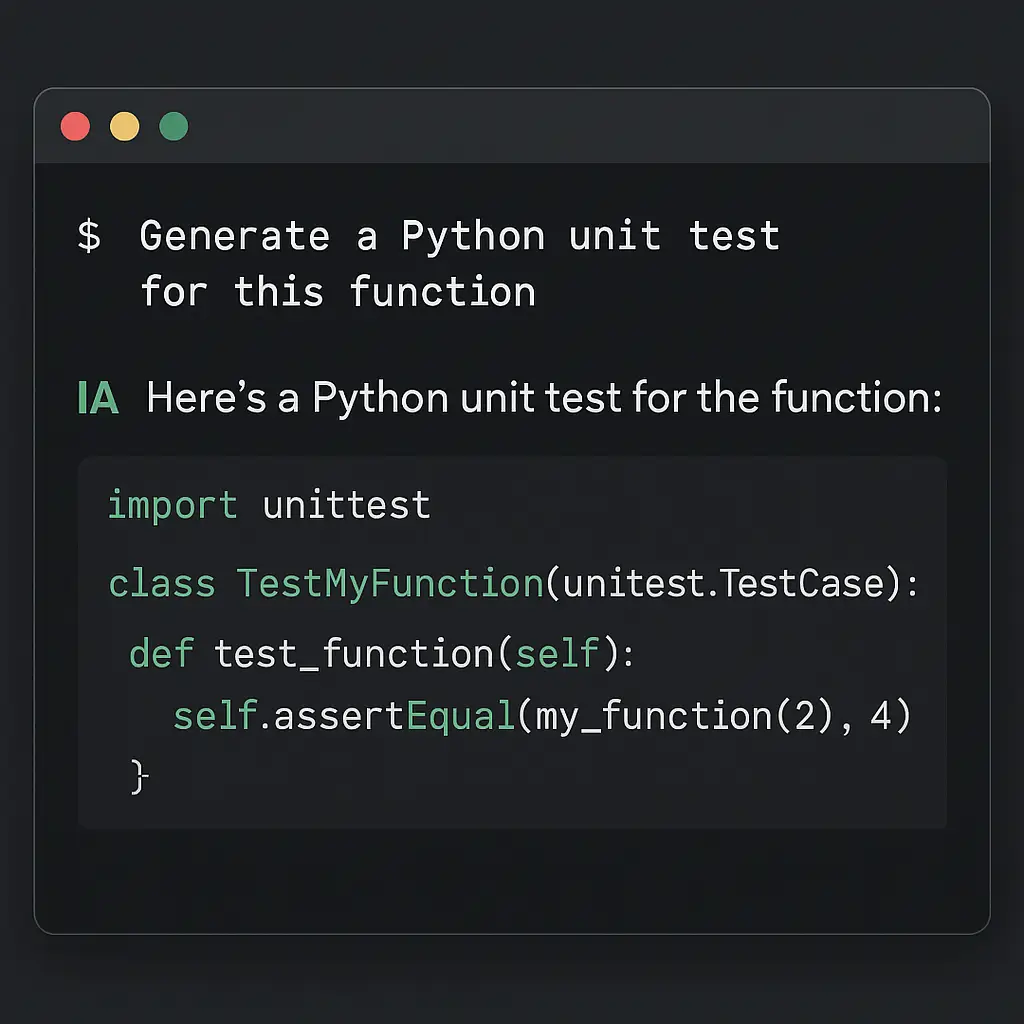Screen dimensions: 1024x1024
Task: Click the green maximize window dot
Action: 174,127
